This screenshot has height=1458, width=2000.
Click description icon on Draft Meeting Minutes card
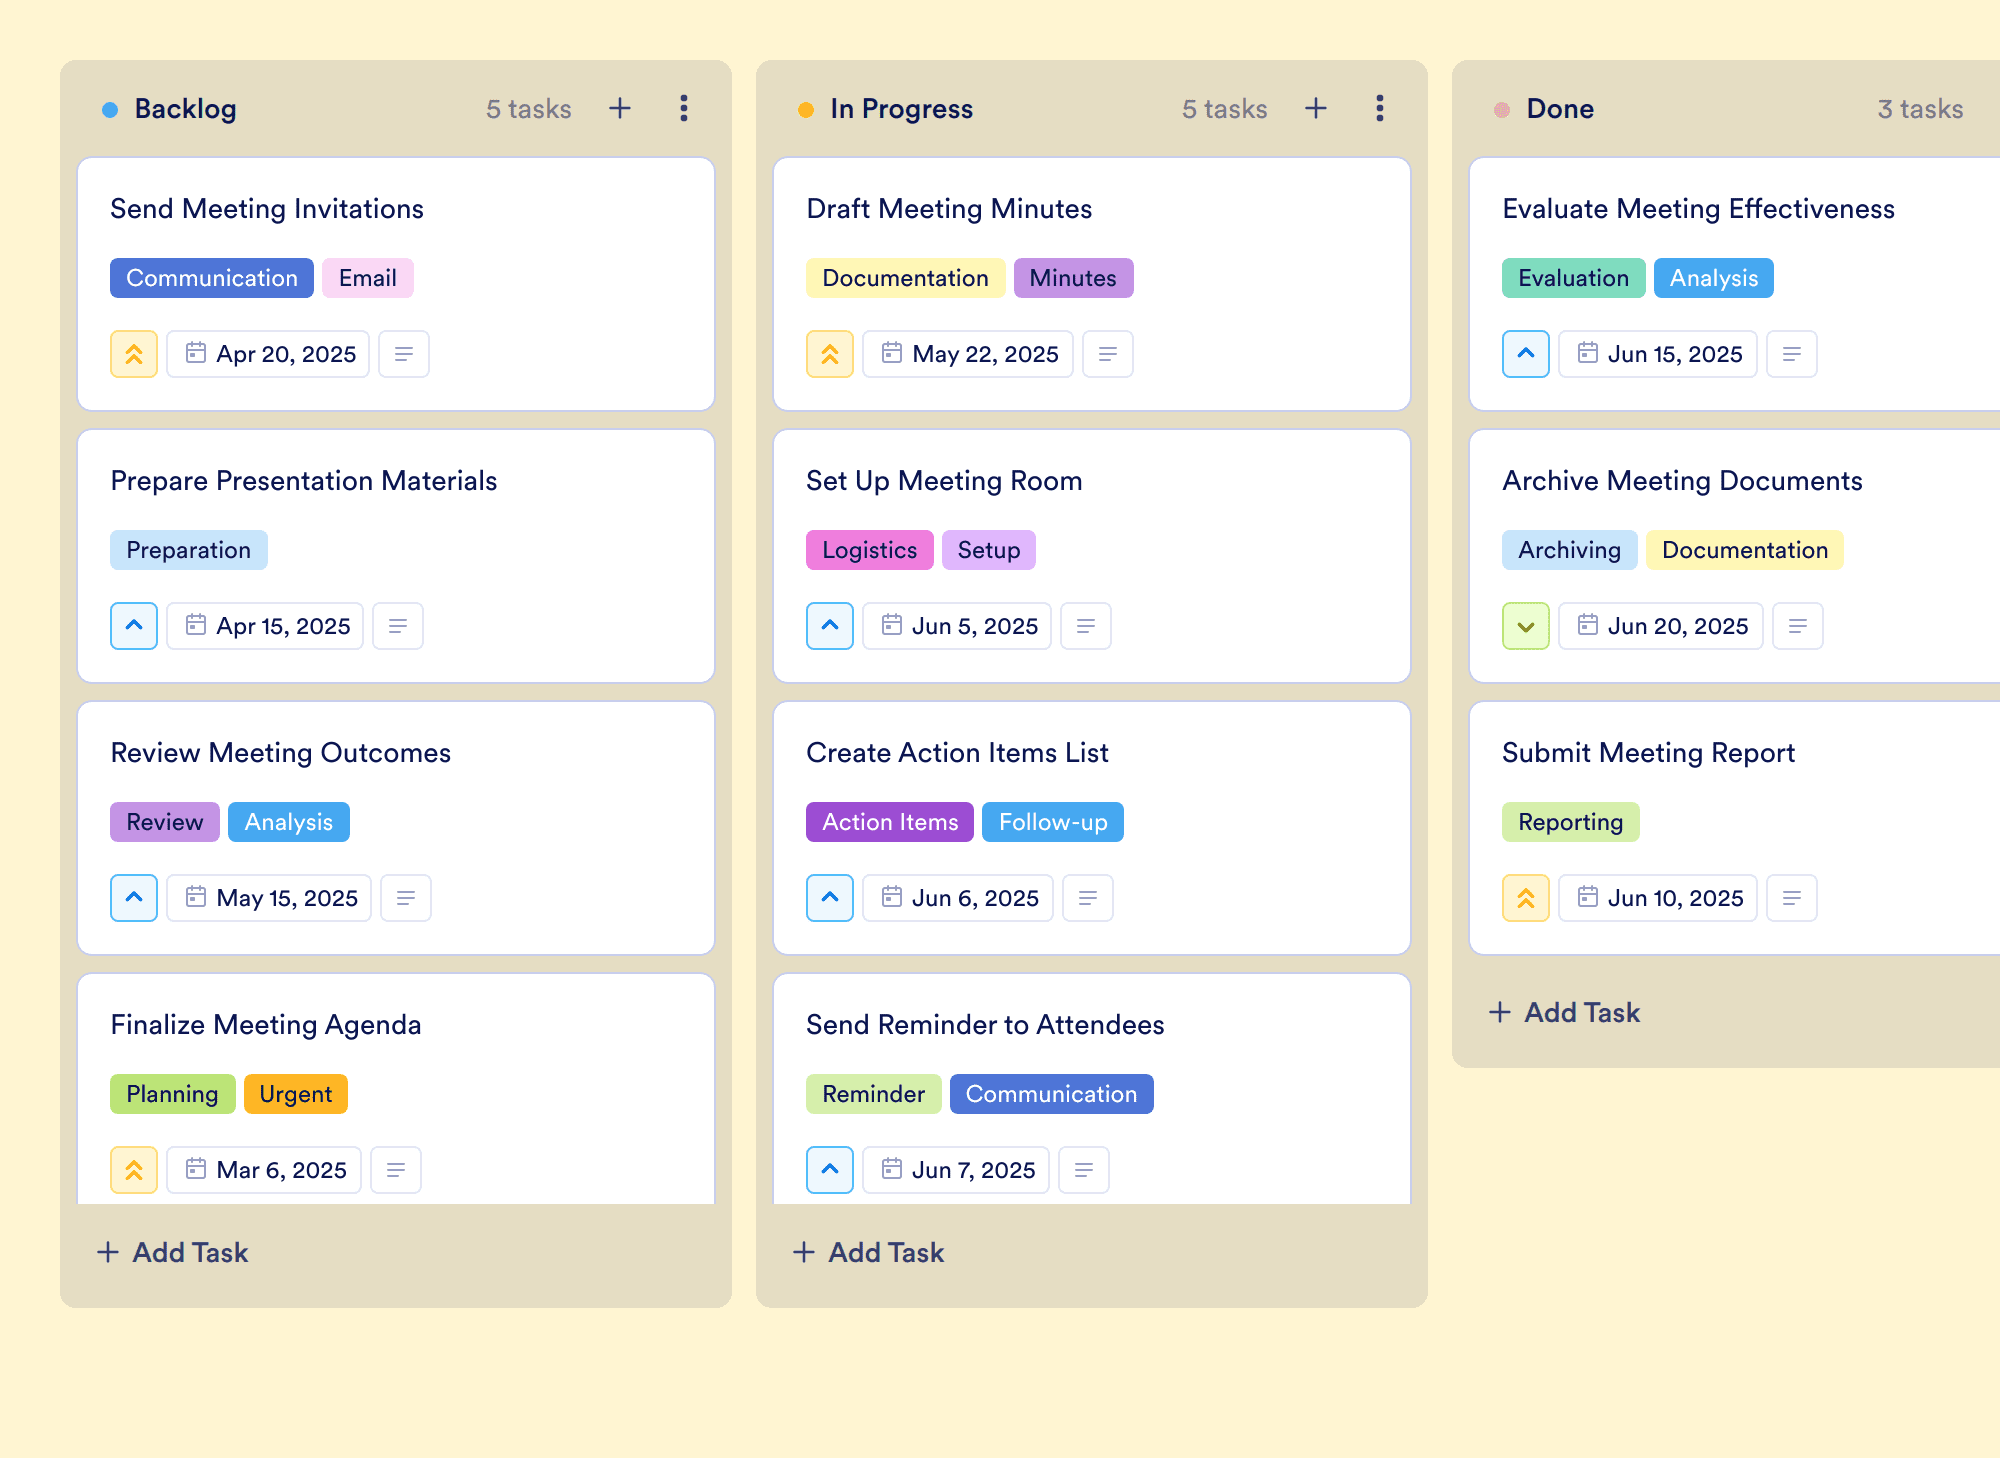tap(1108, 354)
